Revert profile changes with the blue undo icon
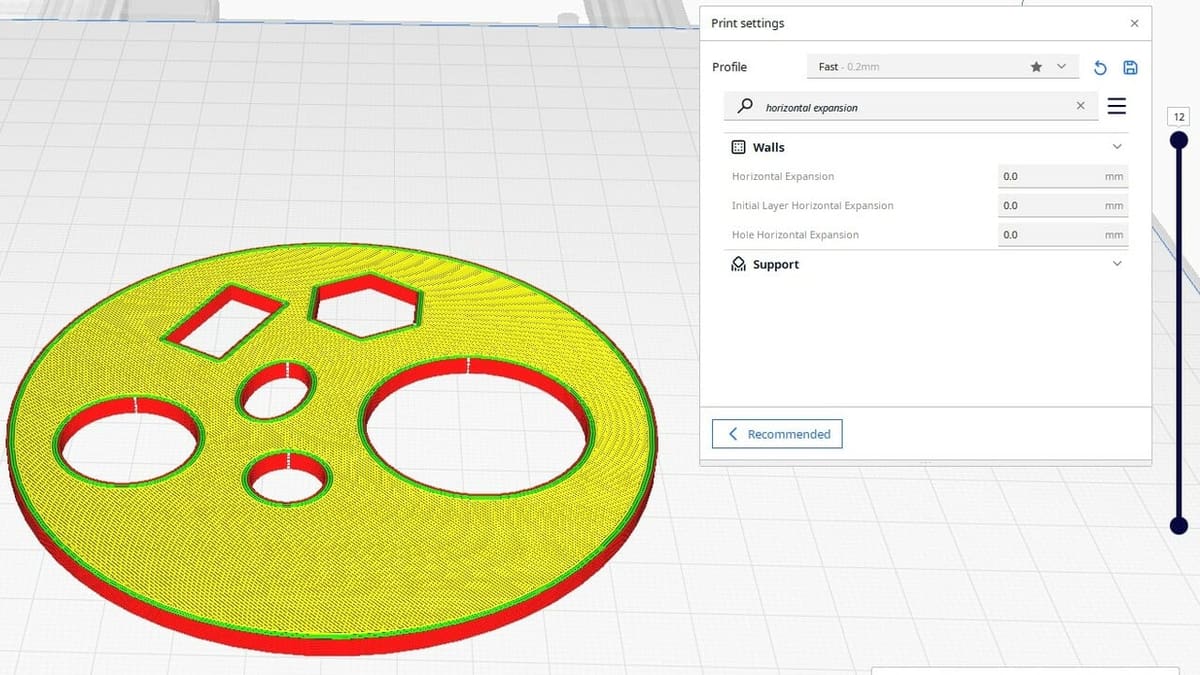This screenshot has width=1200, height=675. (x=1099, y=66)
